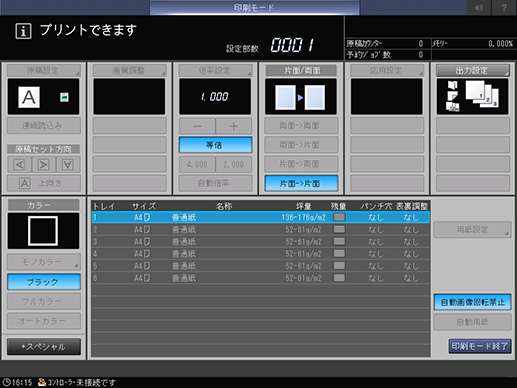Click the 名称 column header
The width and height of the screenshot is (517, 388).
pos(224,206)
